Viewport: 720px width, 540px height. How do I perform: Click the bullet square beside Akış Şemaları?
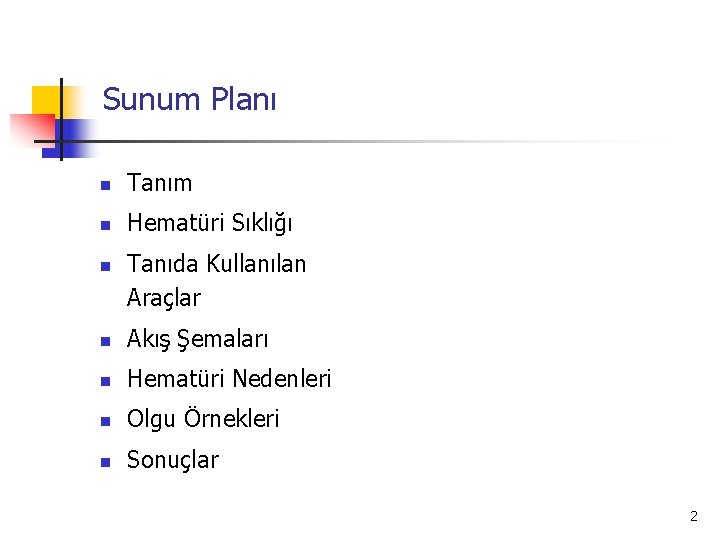click(x=106, y=341)
